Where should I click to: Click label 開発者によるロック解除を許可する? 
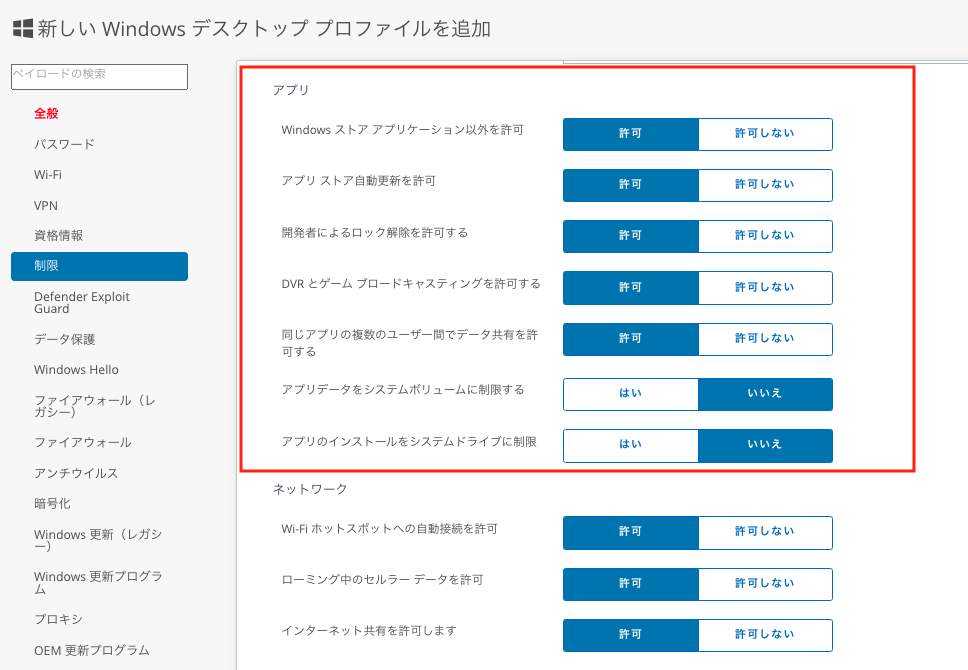(x=375, y=232)
